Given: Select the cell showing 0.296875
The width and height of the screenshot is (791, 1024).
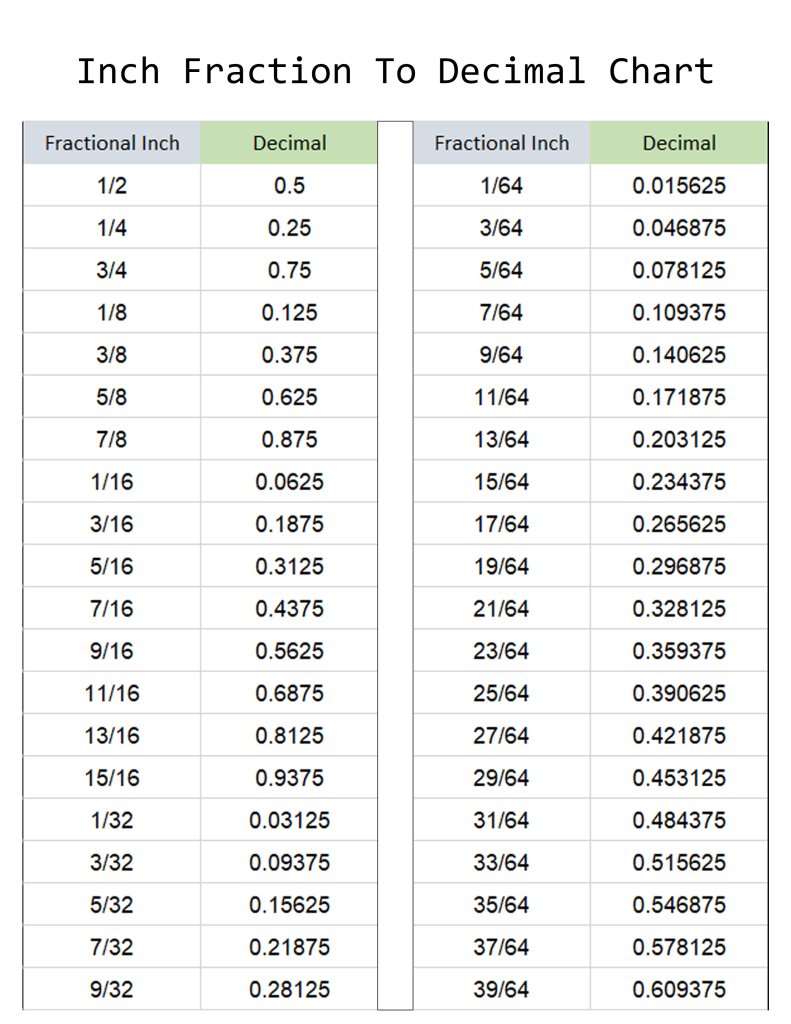Looking at the screenshot, I should pos(679,566).
